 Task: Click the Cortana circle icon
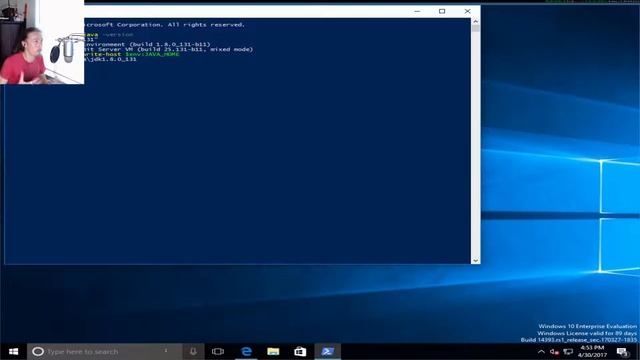coord(38,351)
